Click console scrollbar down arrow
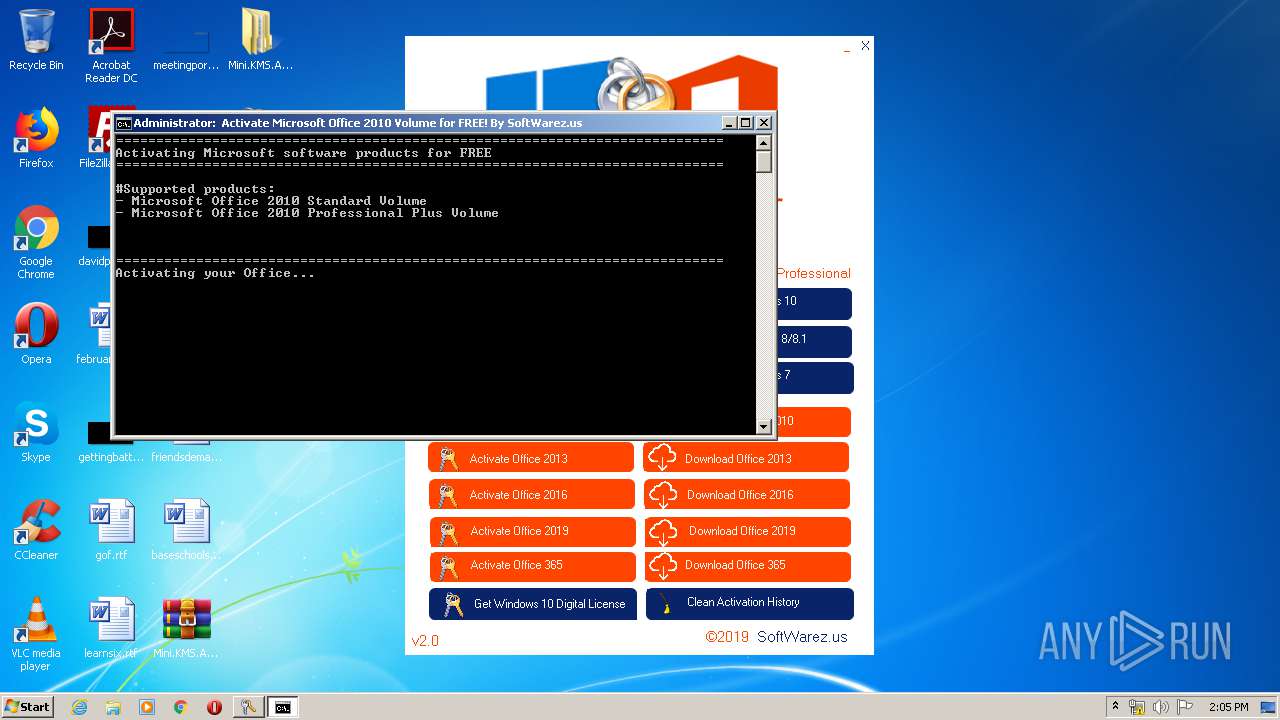Screen dimensions: 1280x720 coord(764,426)
